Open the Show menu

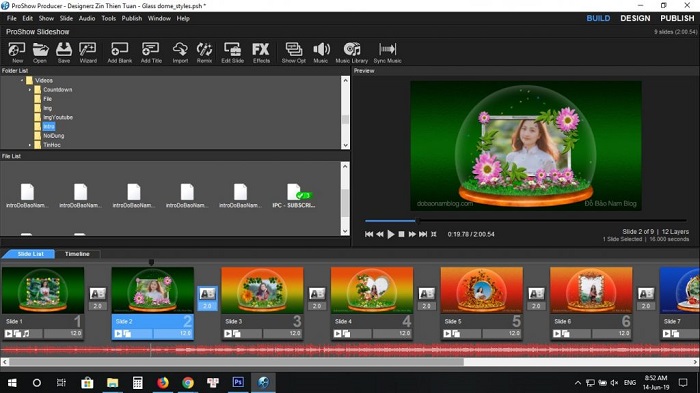[46, 18]
